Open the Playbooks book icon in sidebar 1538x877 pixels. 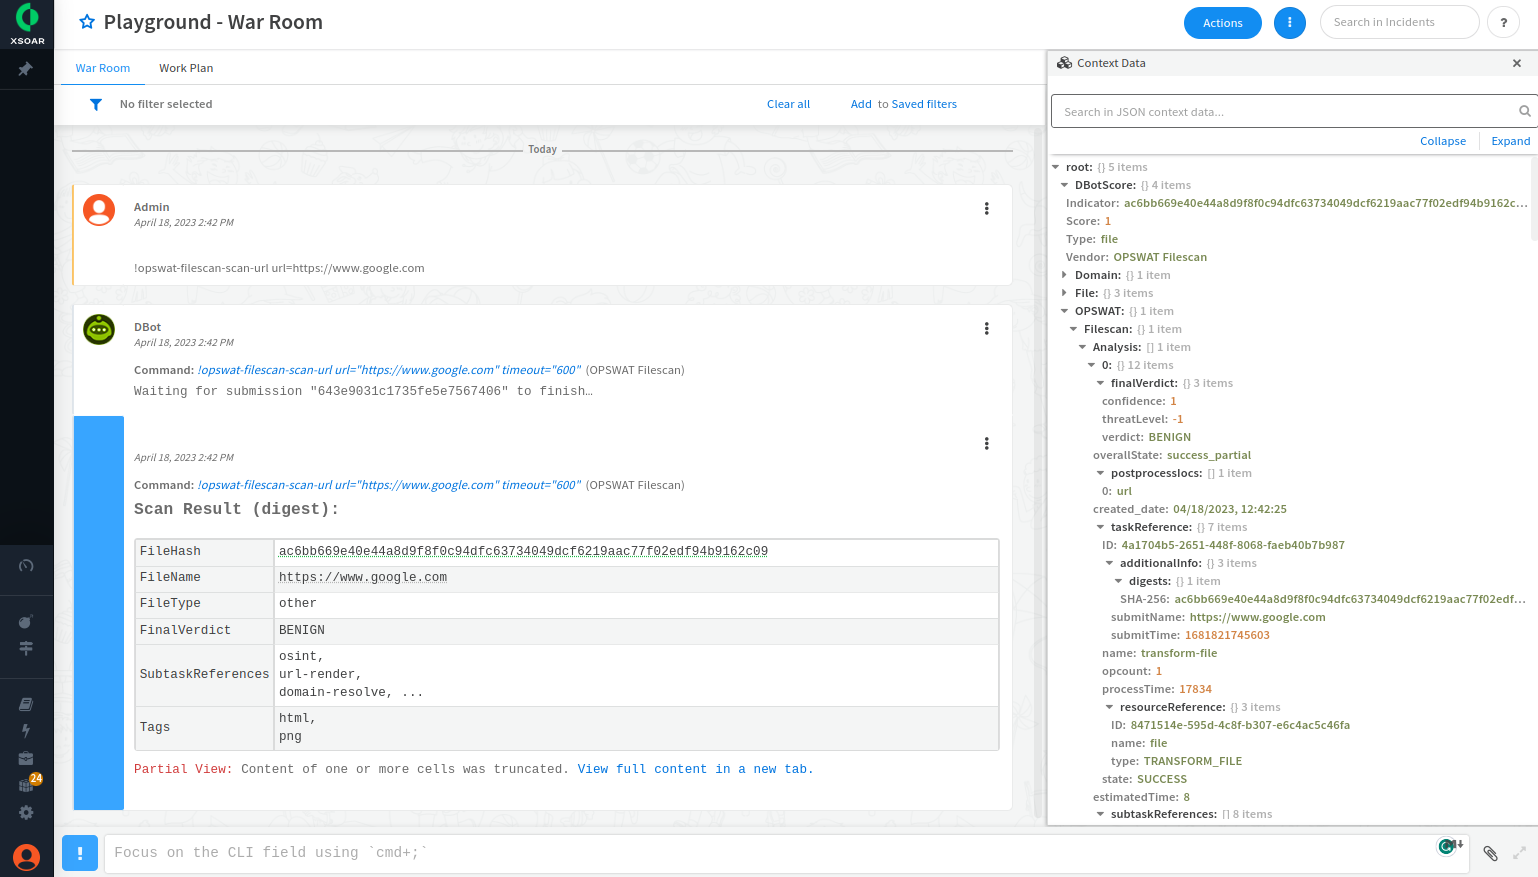pyautogui.click(x=26, y=704)
